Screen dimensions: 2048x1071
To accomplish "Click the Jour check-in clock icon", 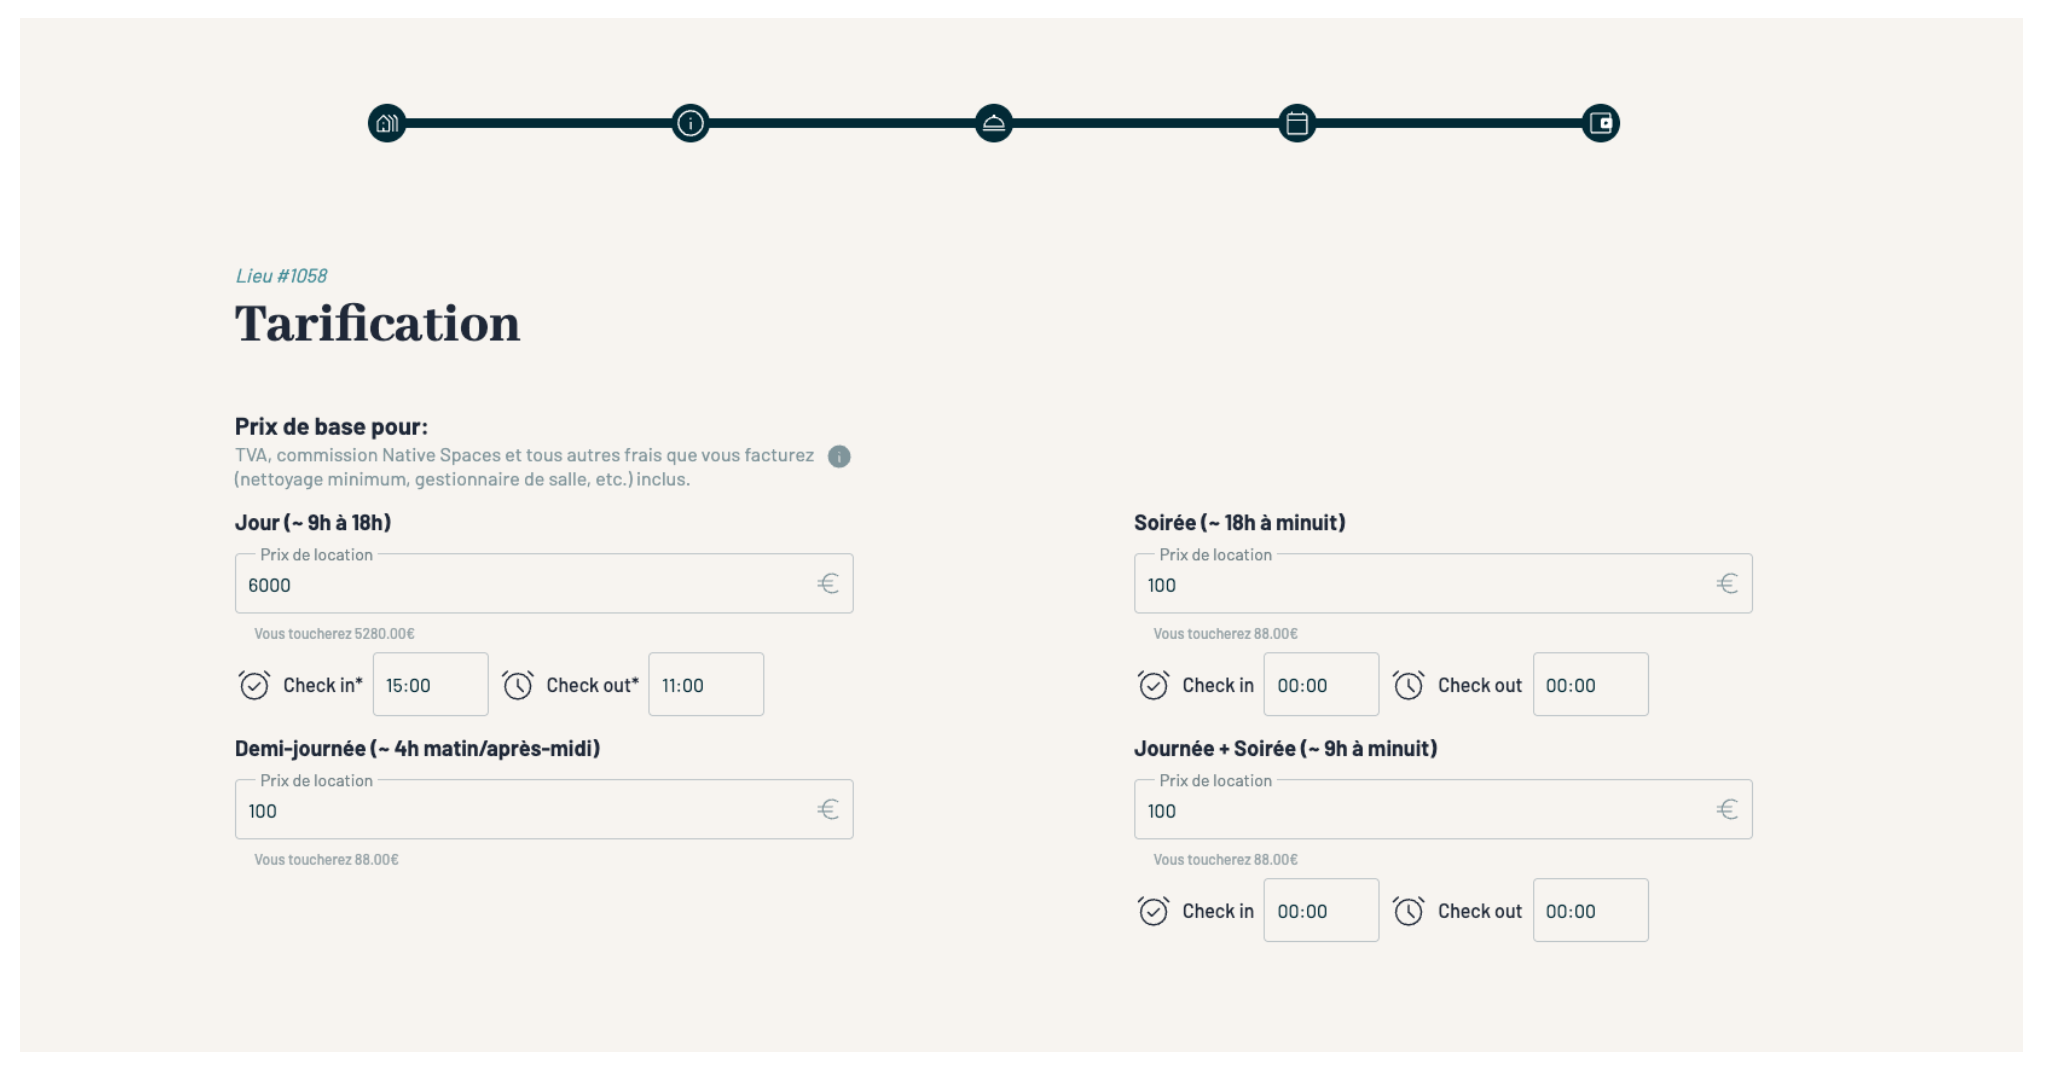I will (x=254, y=686).
